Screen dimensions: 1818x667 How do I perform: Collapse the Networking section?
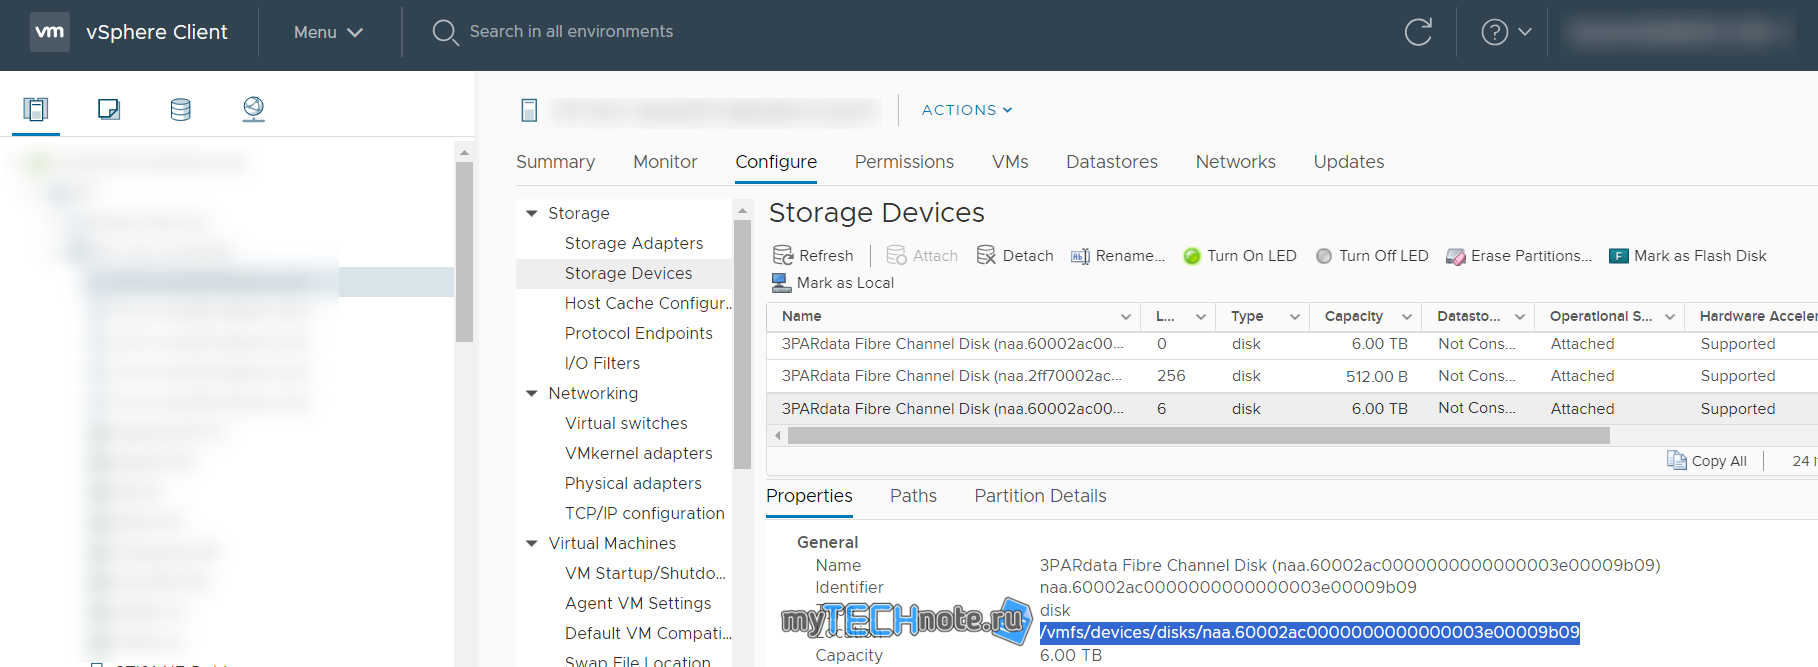(532, 393)
